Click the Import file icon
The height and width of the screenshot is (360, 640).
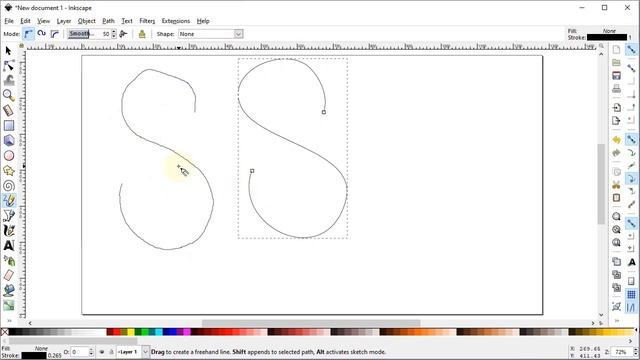pos(616,107)
